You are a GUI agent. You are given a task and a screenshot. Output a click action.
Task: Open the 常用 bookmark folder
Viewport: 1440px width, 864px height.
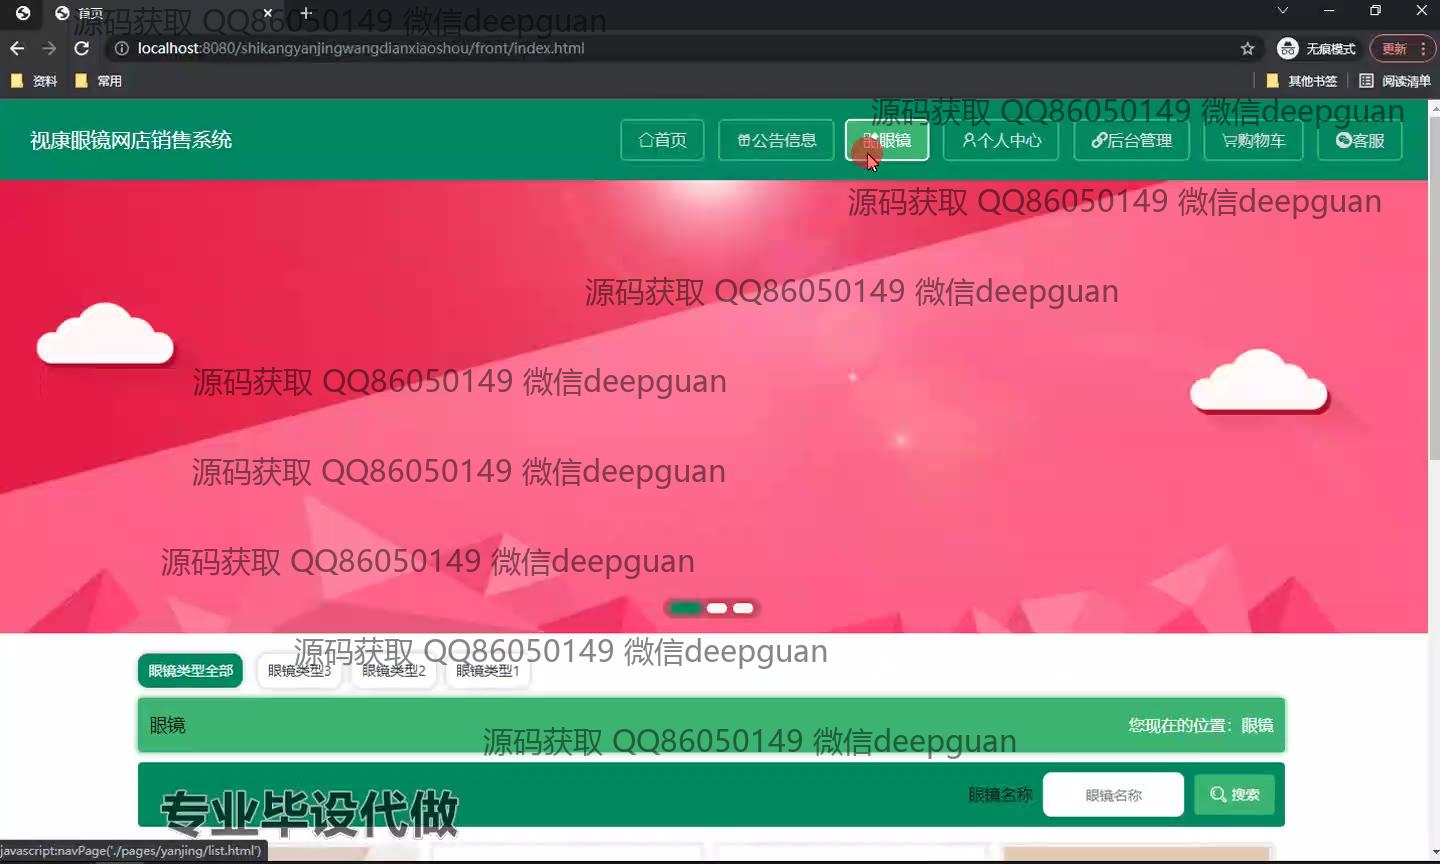pyautogui.click(x=99, y=81)
